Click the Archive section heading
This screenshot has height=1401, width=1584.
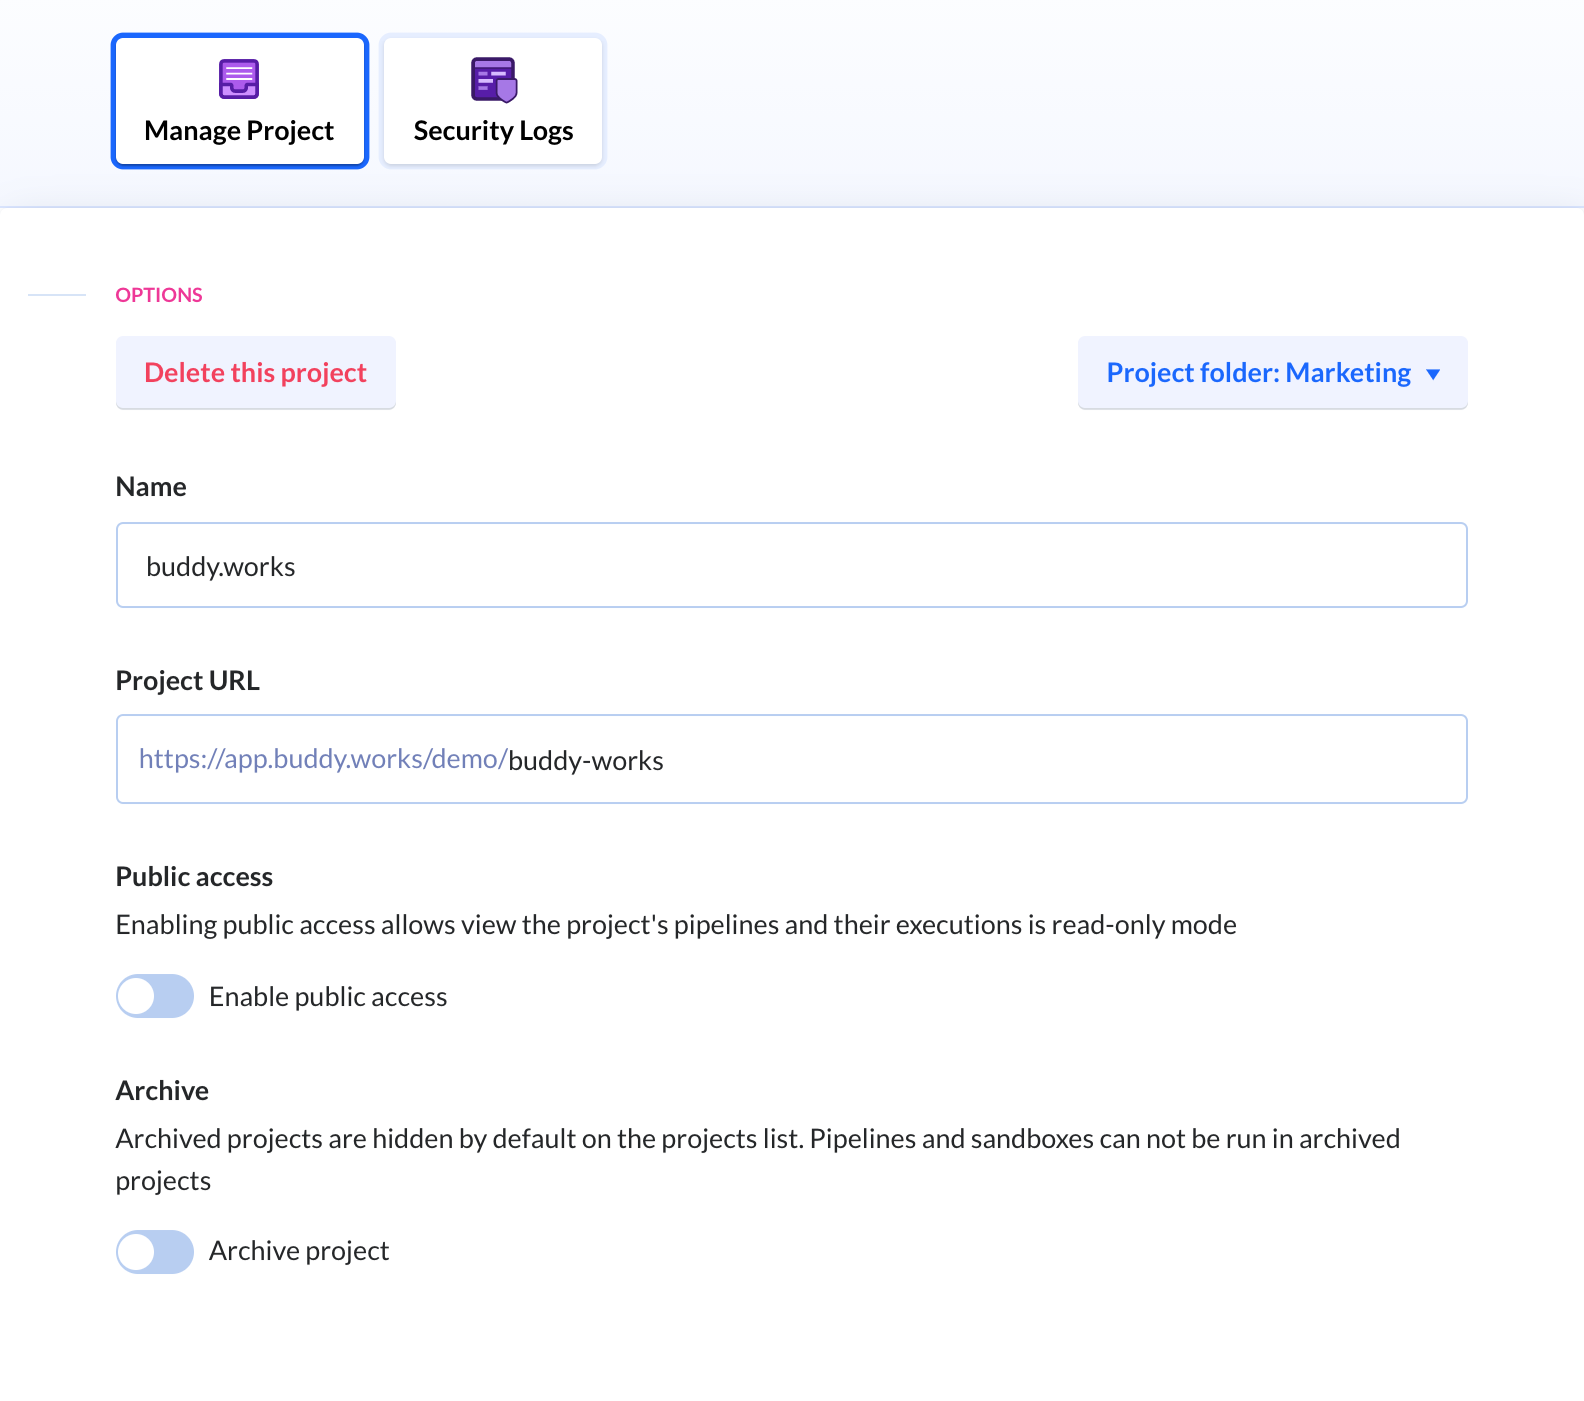(x=162, y=1091)
